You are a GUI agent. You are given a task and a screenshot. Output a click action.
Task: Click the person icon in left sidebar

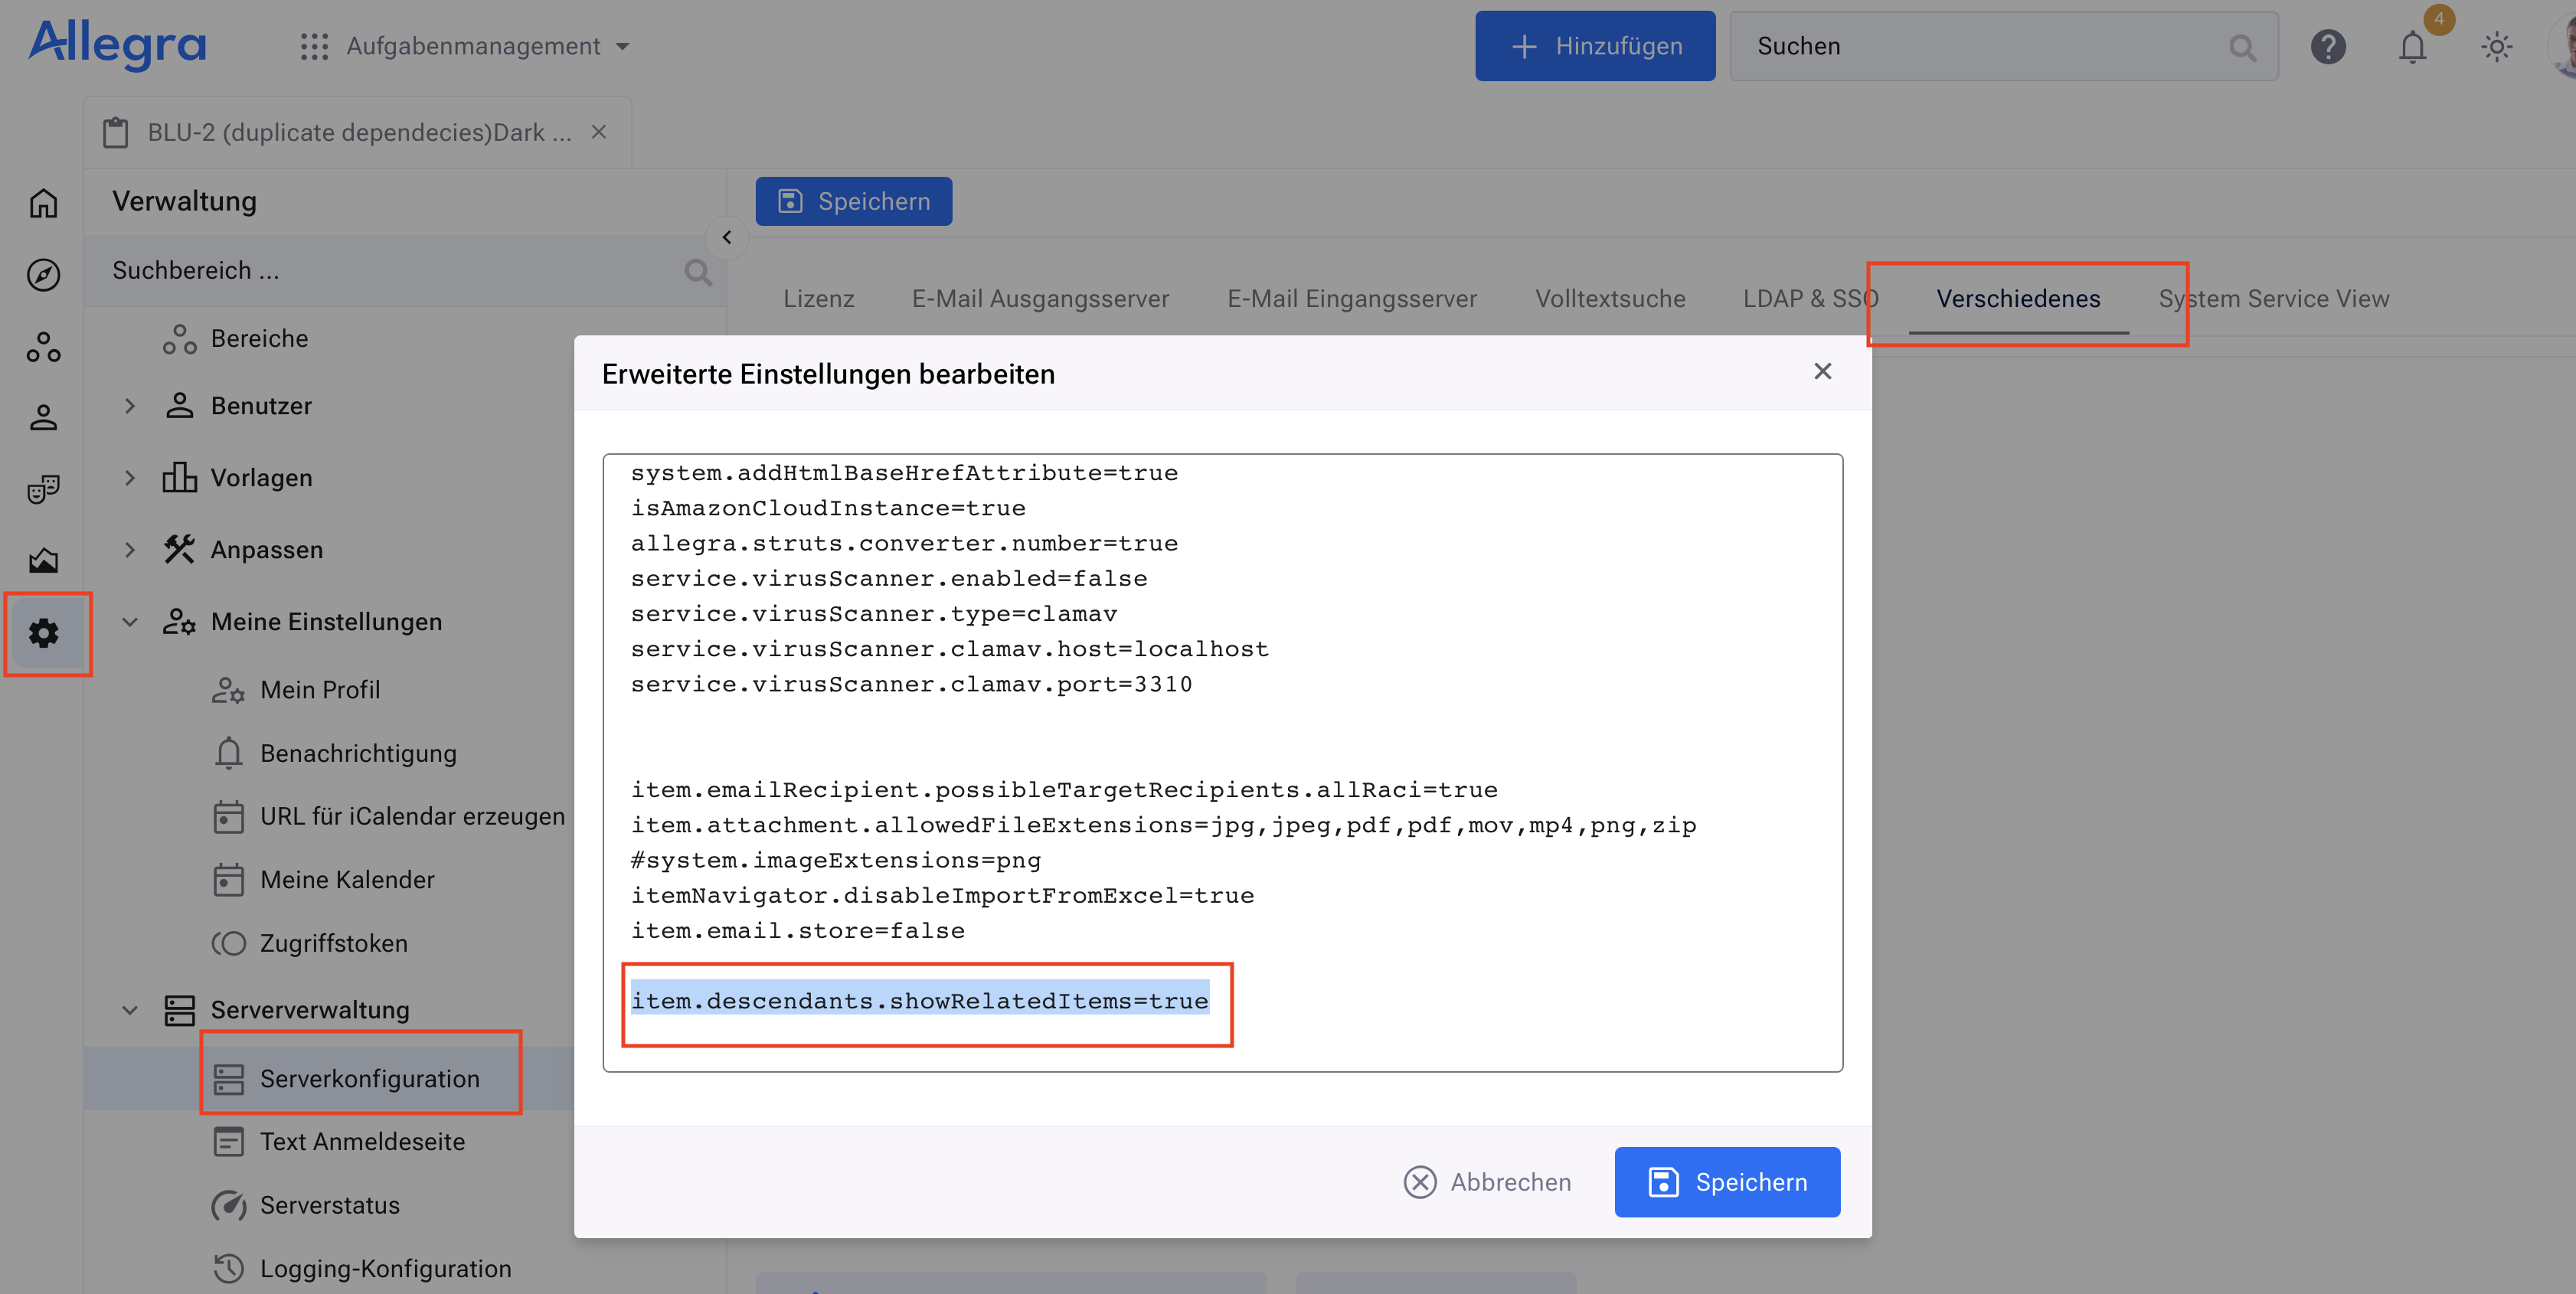click(x=43, y=417)
